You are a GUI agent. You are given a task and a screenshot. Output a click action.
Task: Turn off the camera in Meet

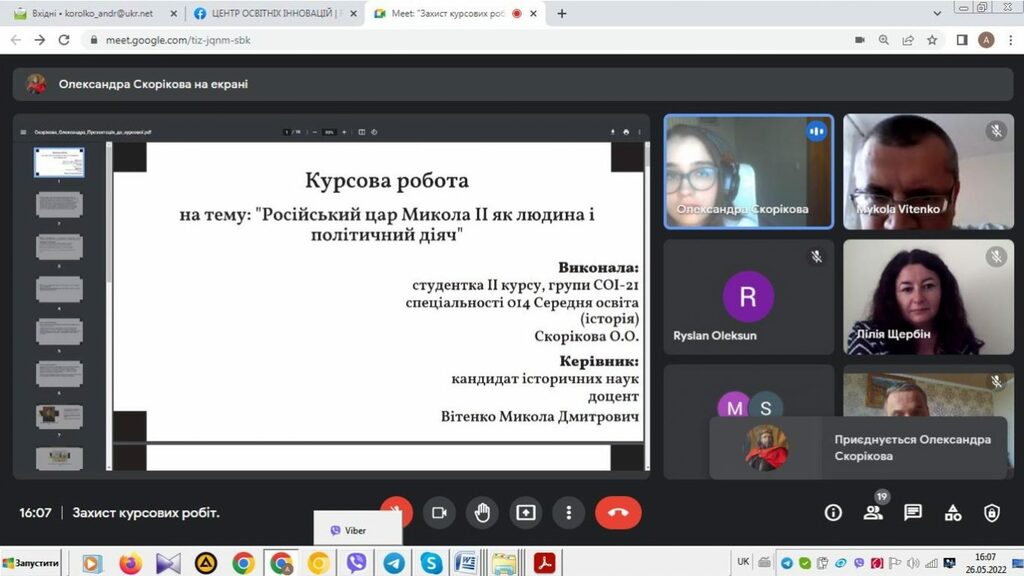coord(439,512)
